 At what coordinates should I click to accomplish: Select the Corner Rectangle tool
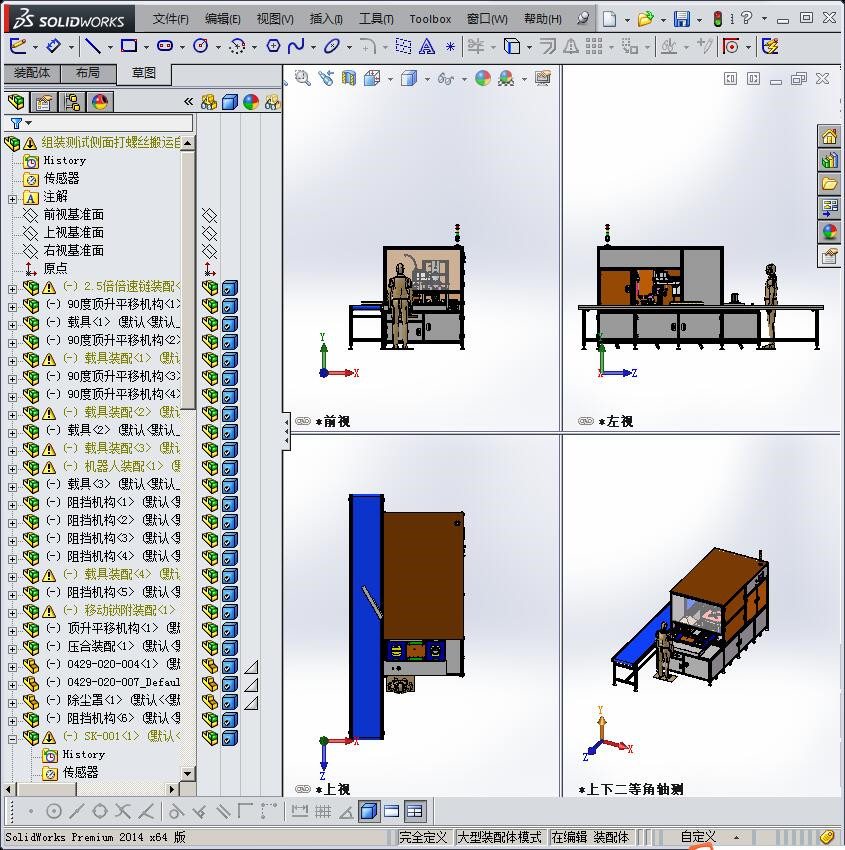tap(128, 46)
